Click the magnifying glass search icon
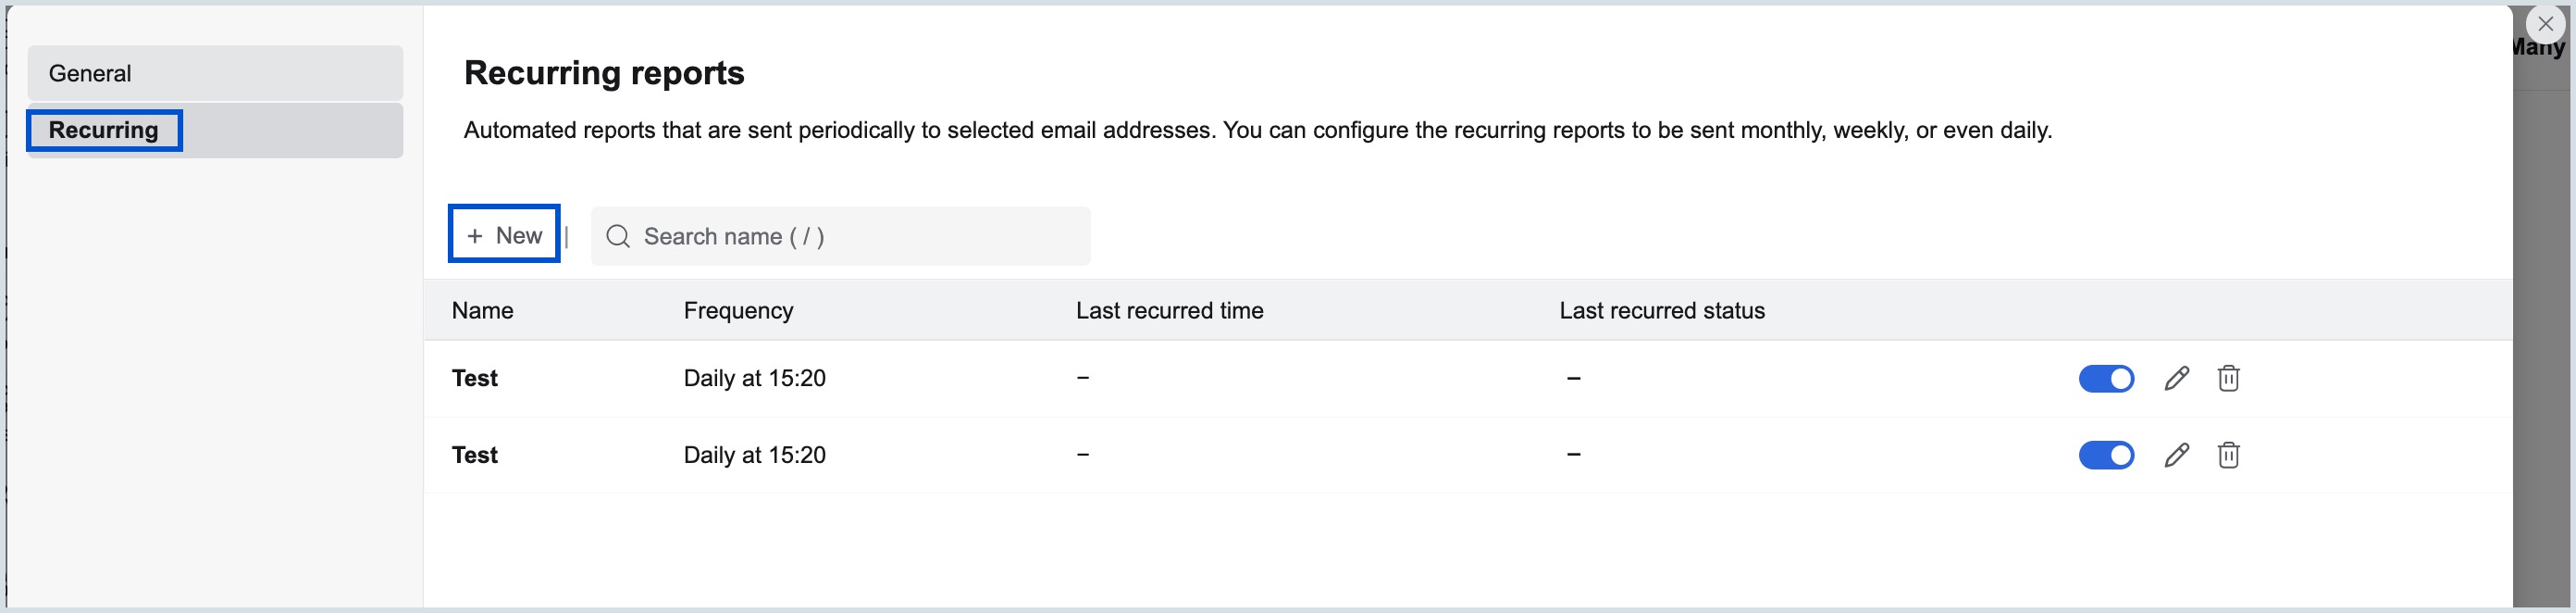2576x613 pixels. 617,236
